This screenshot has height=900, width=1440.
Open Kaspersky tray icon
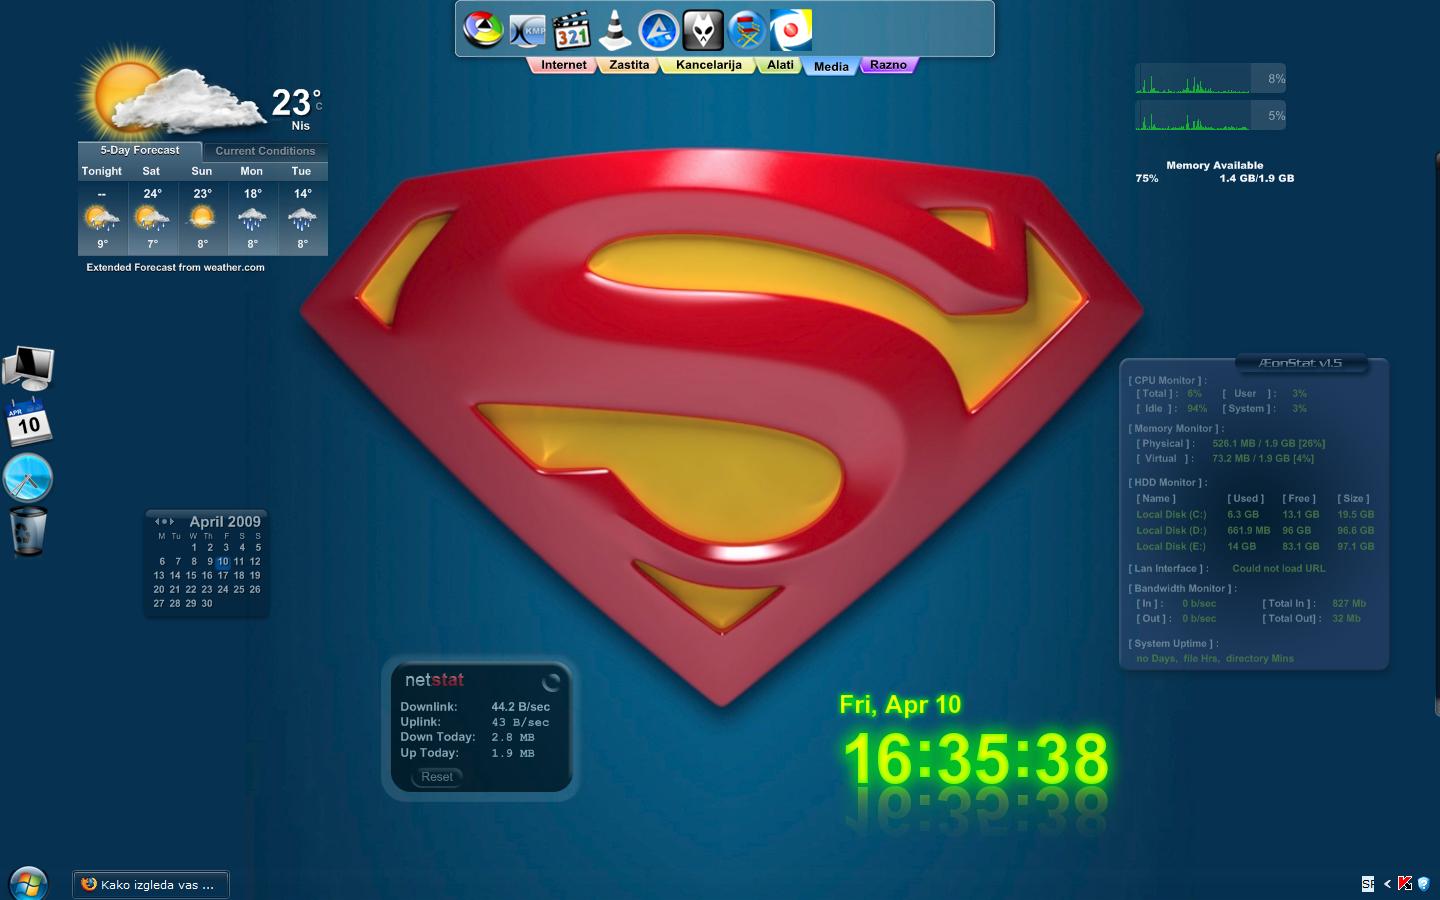tap(1405, 883)
